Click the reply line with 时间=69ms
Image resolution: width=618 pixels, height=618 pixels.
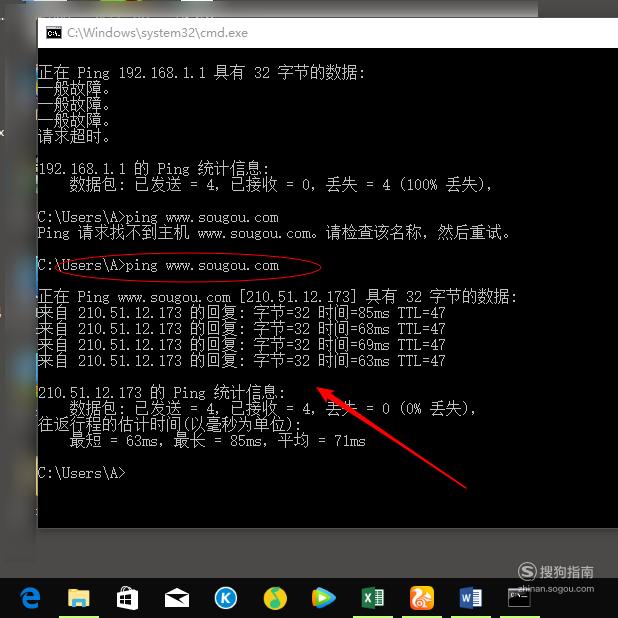241,344
